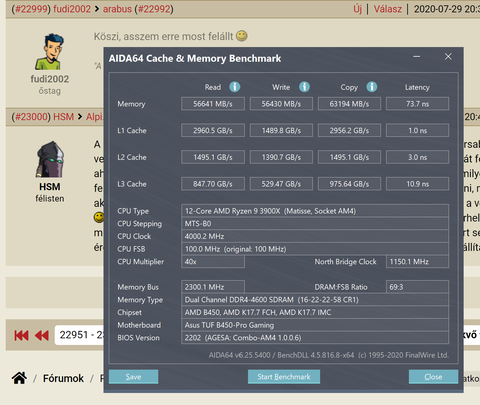Select L1 Cache Write value 1489.8 GB/s
This screenshot has height=405, width=480.
coord(281,130)
